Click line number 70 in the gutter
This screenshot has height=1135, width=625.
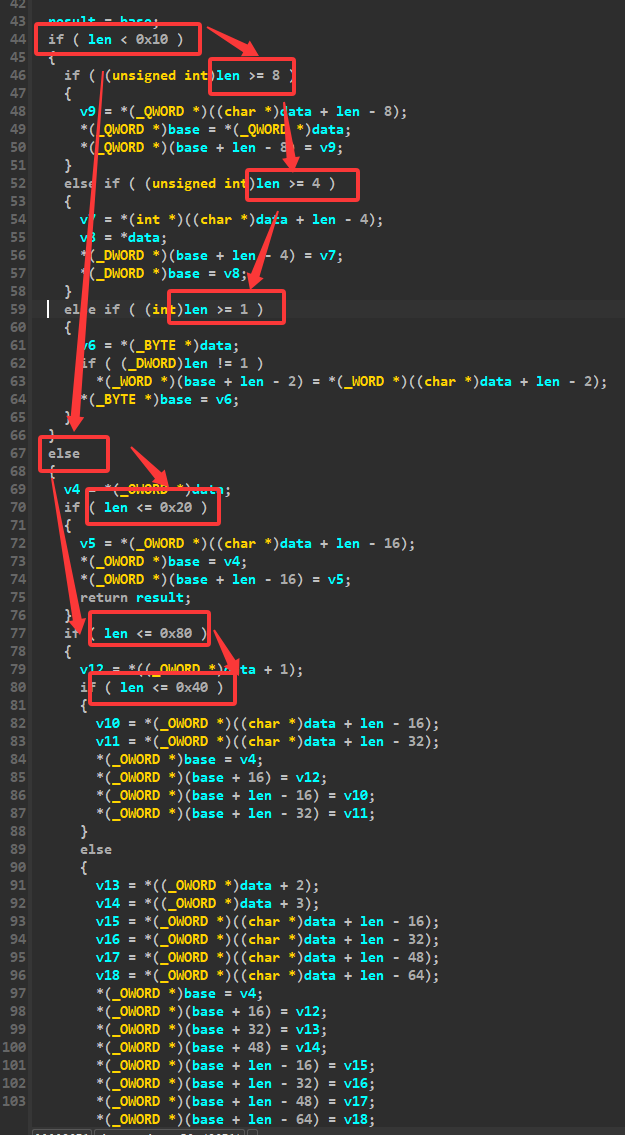point(18,507)
